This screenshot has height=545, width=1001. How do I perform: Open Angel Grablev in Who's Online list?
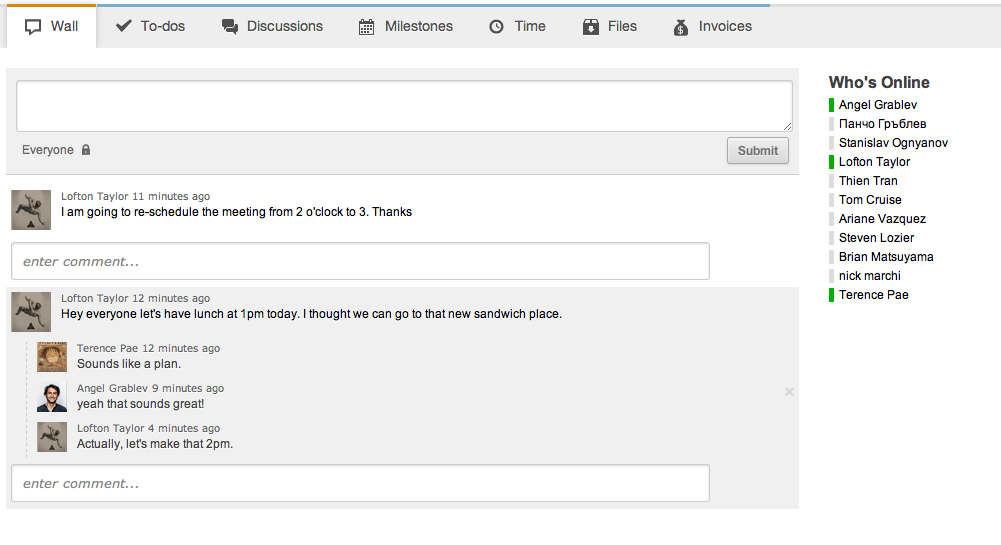tap(877, 105)
